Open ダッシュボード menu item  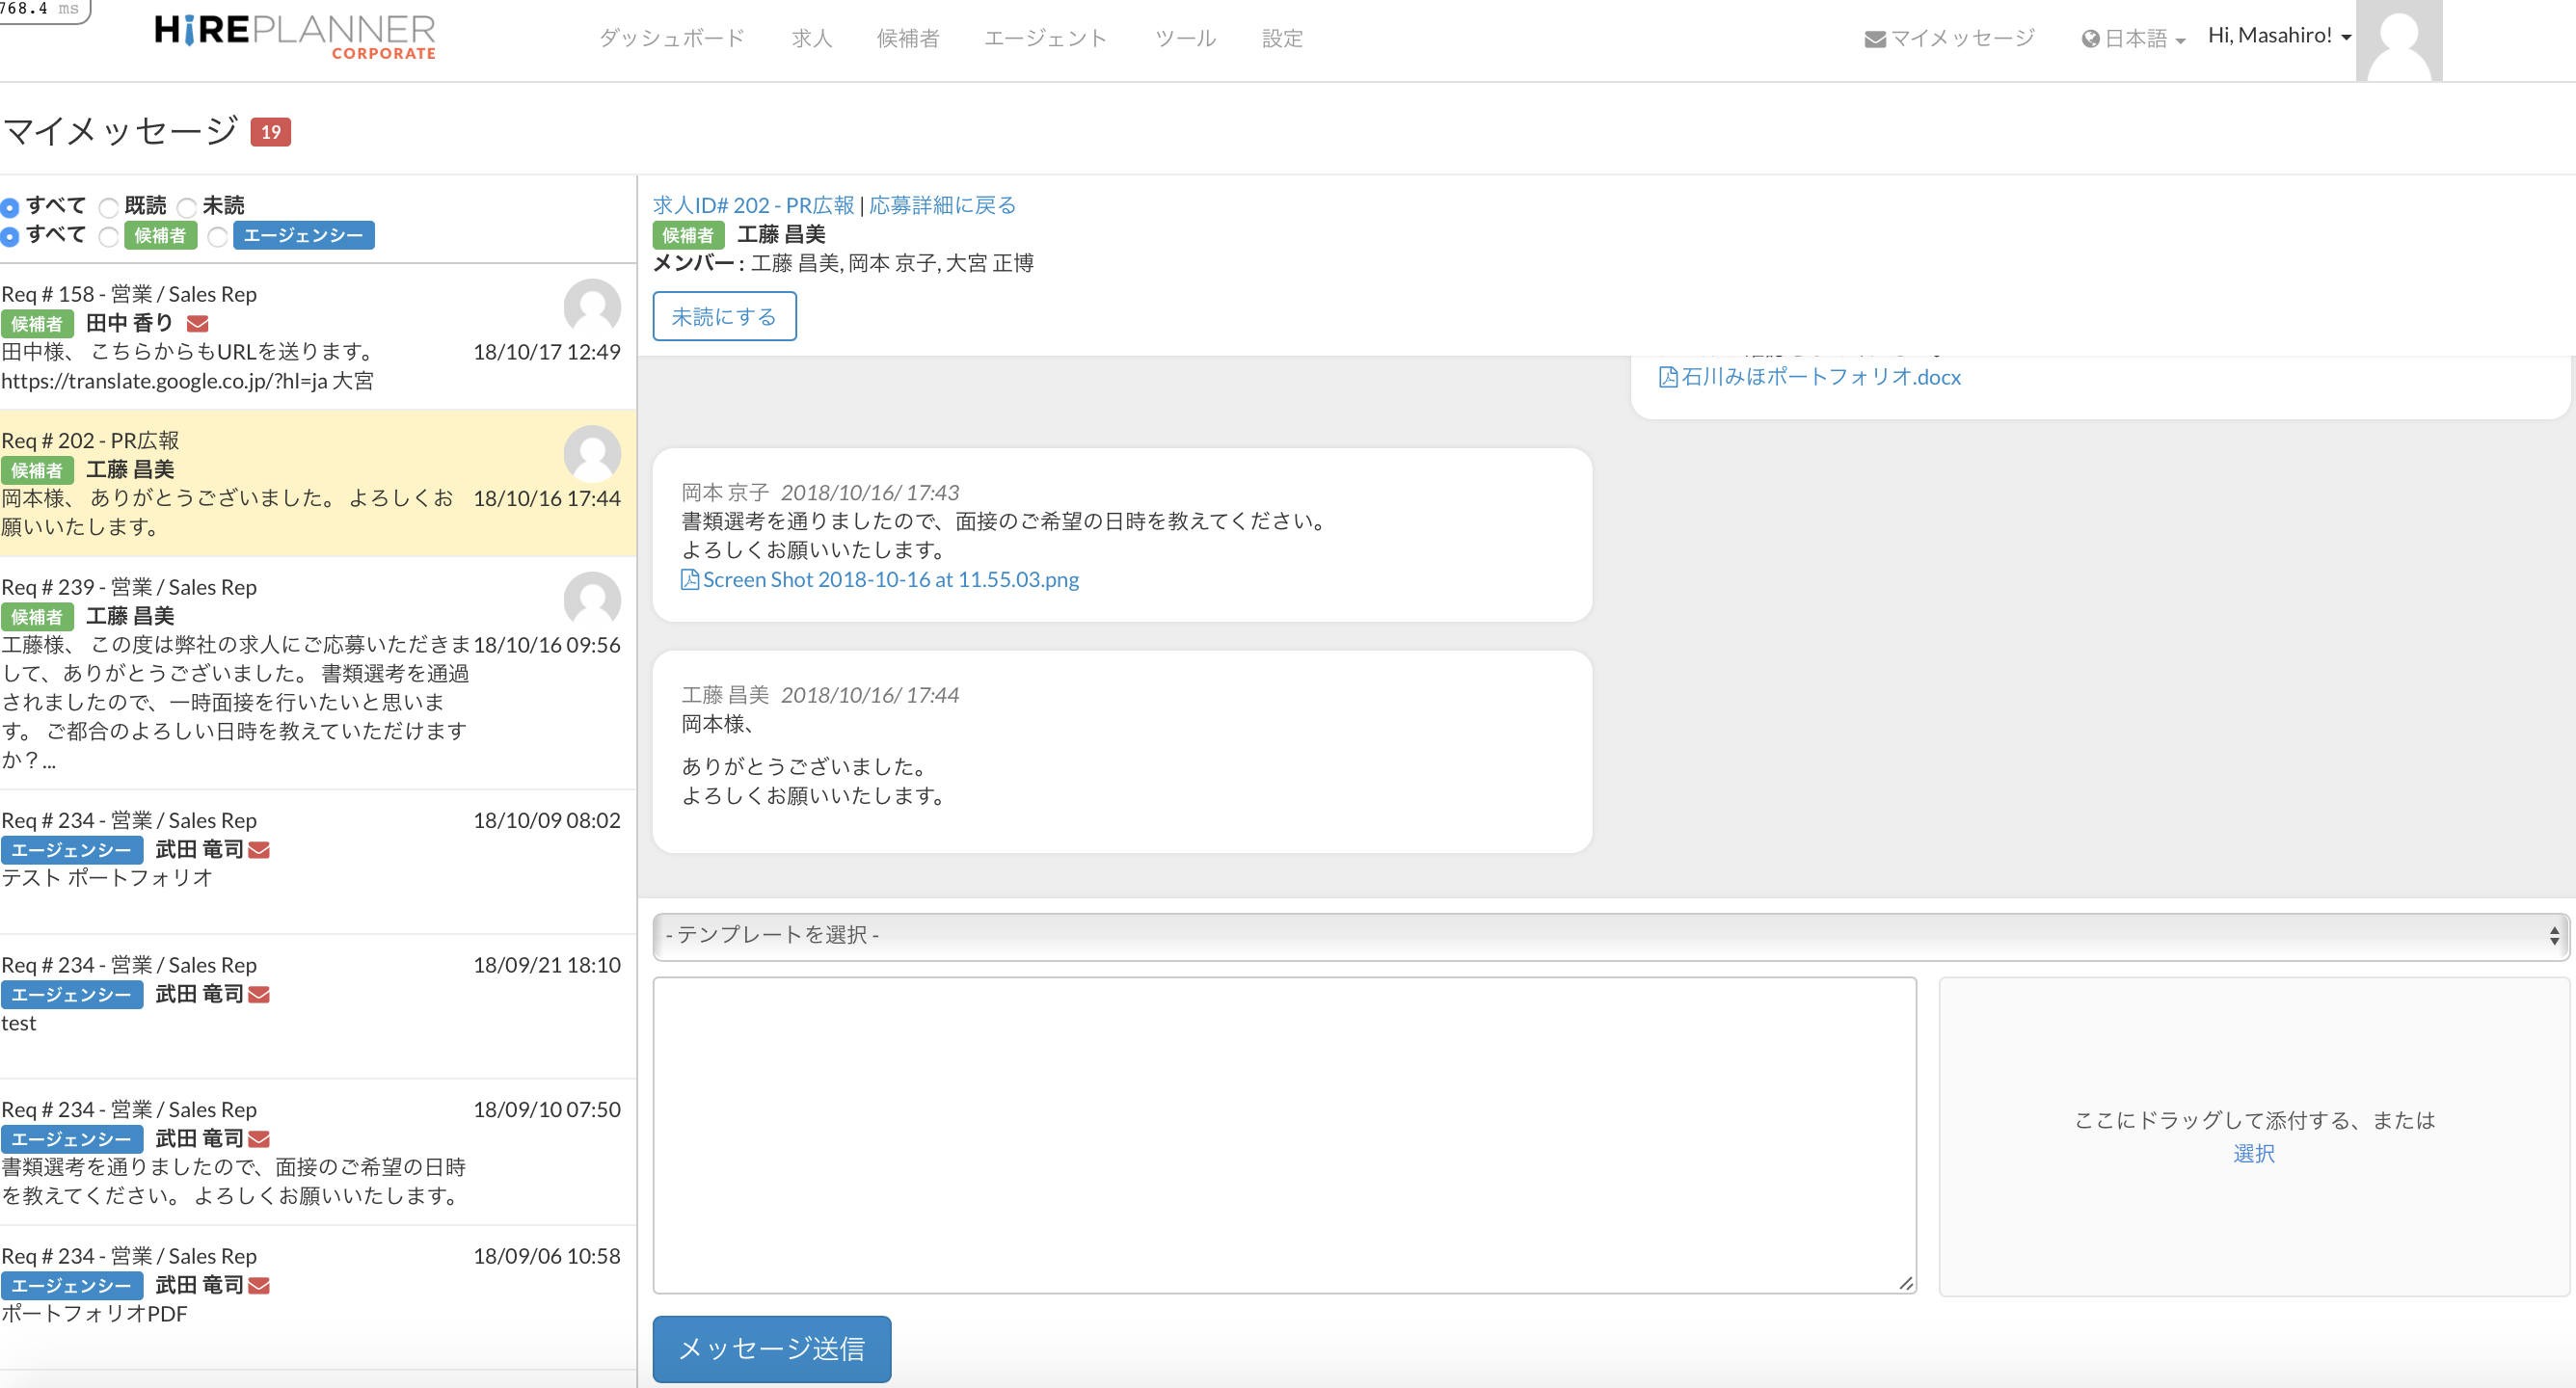click(671, 38)
